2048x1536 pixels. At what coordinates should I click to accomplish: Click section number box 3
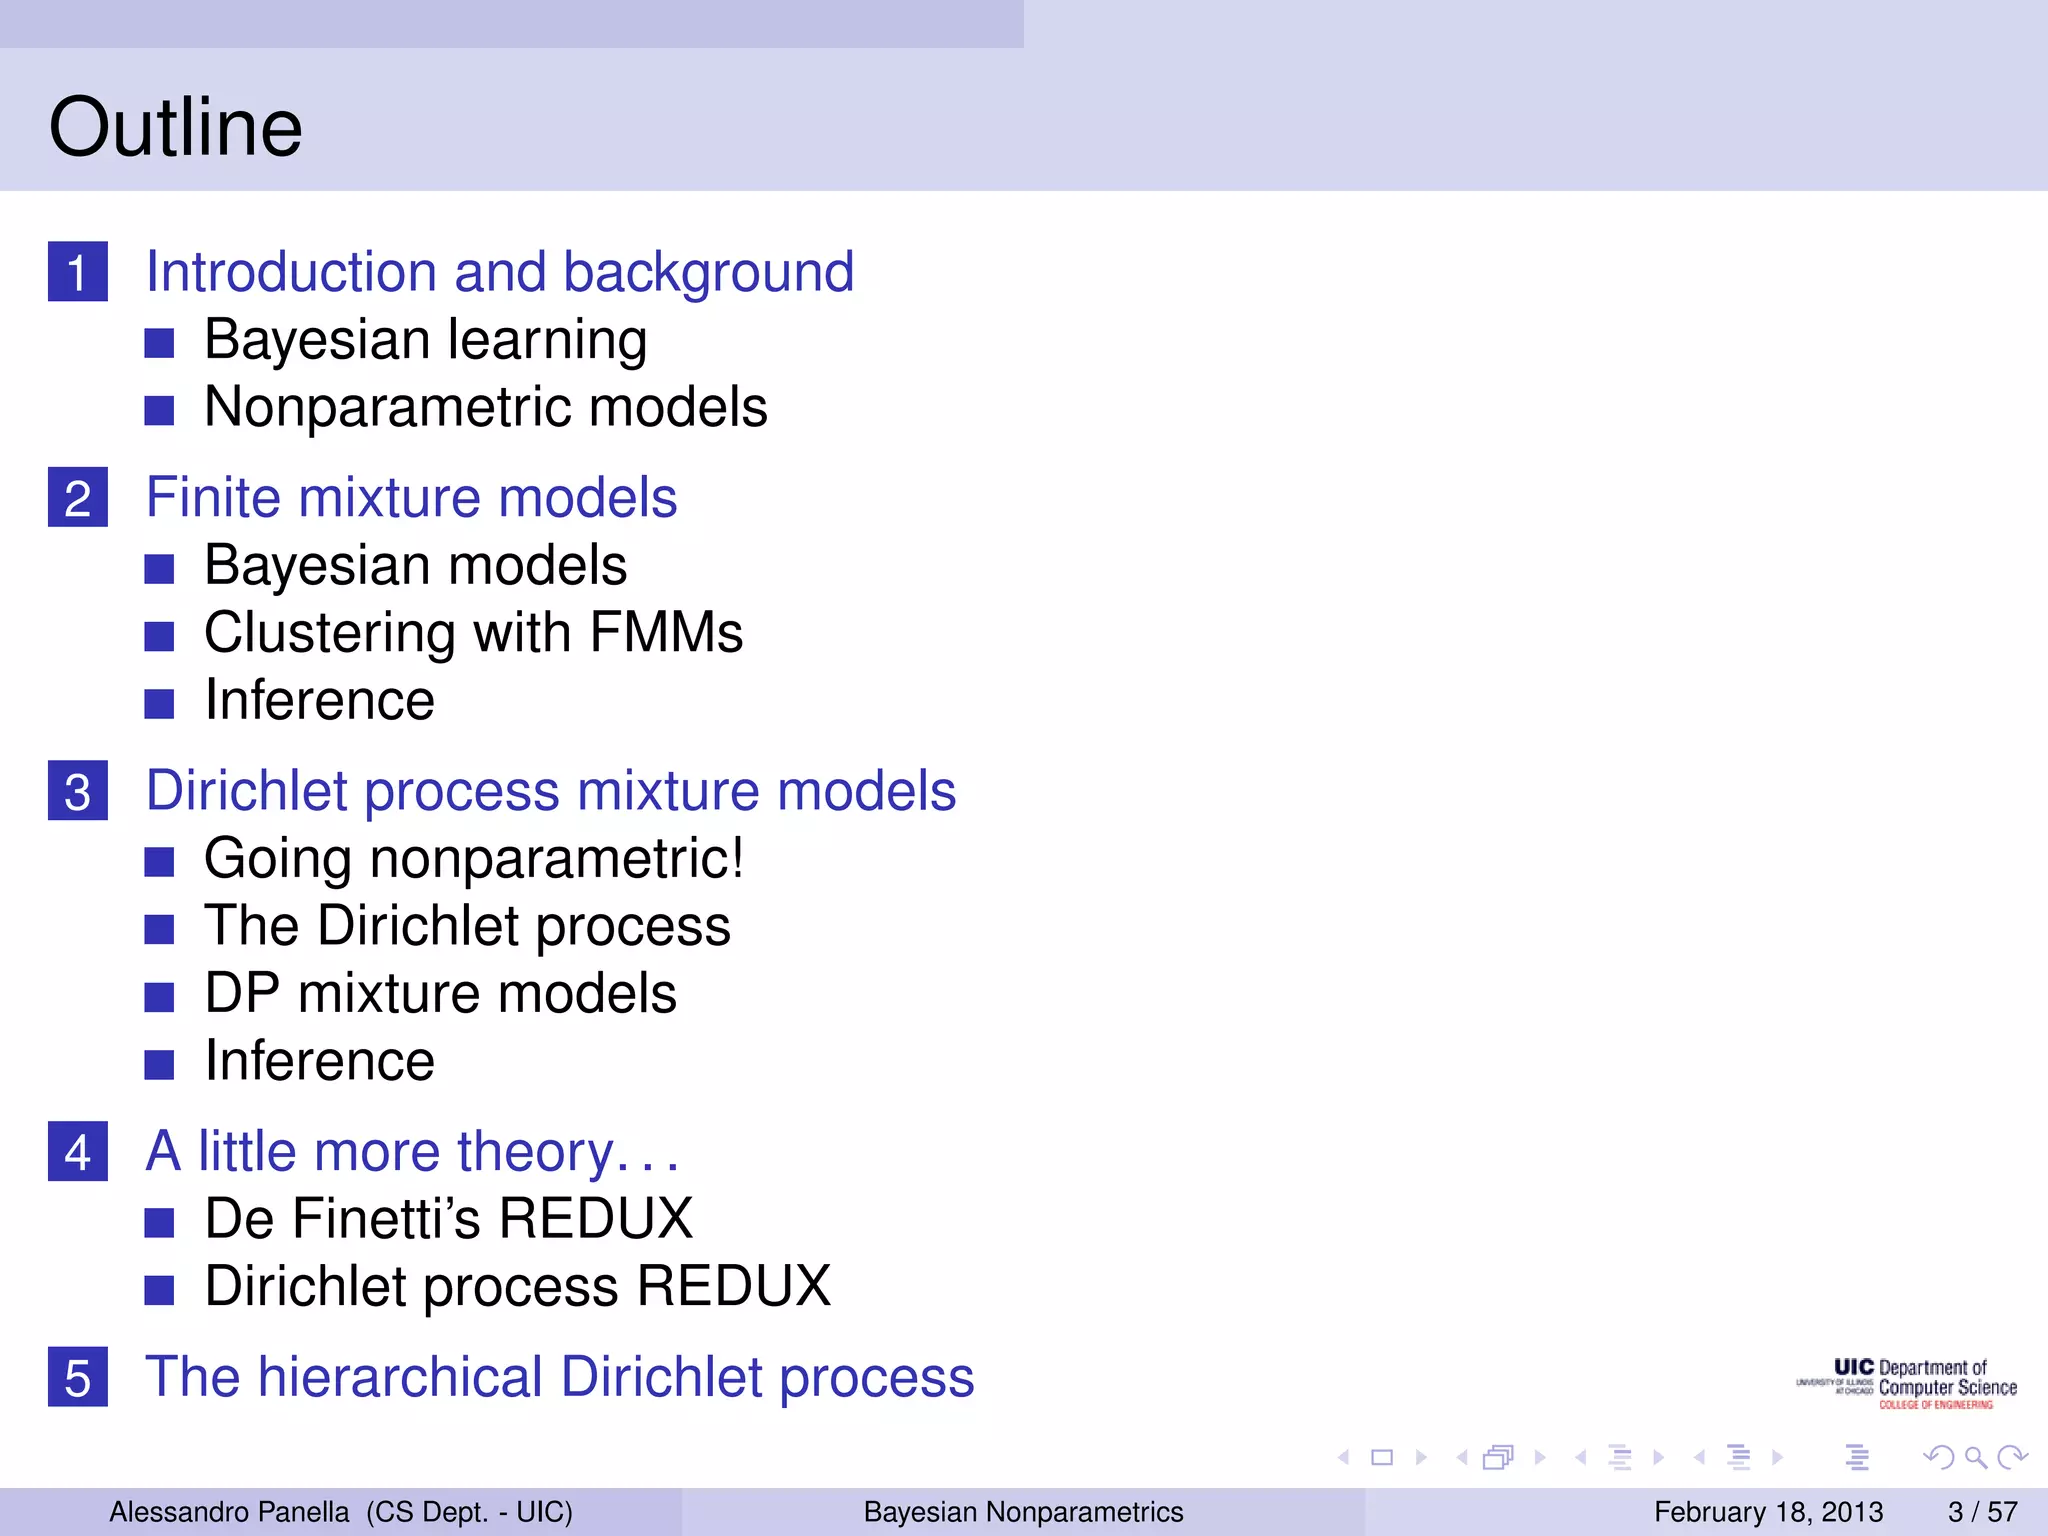[78, 791]
